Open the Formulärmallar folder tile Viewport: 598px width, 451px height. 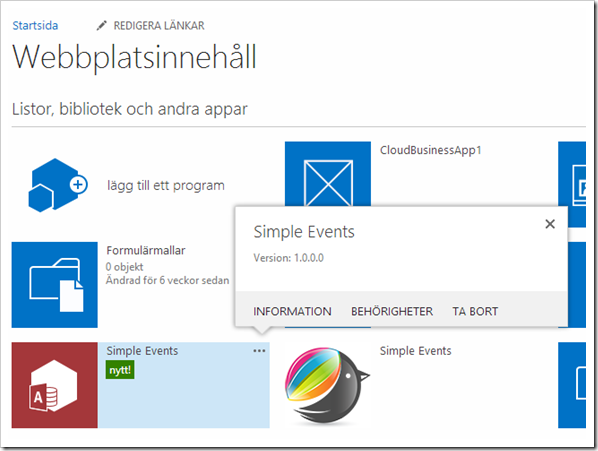[x=55, y=285]
